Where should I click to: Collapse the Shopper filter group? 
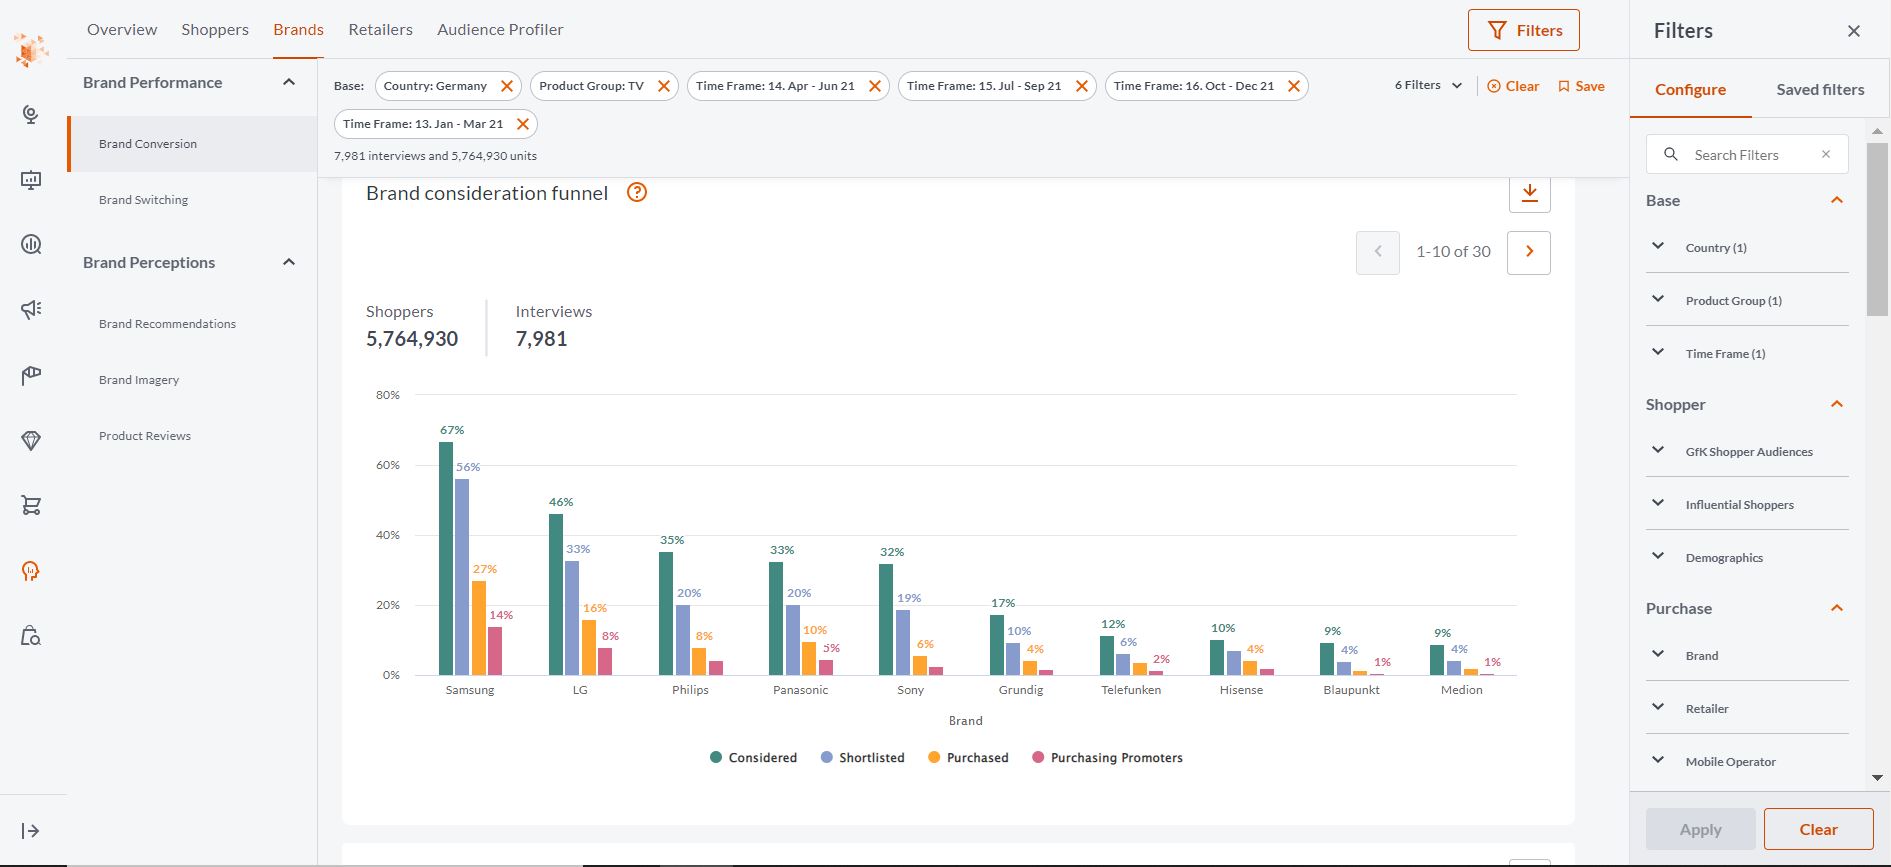pos(1837,404)
